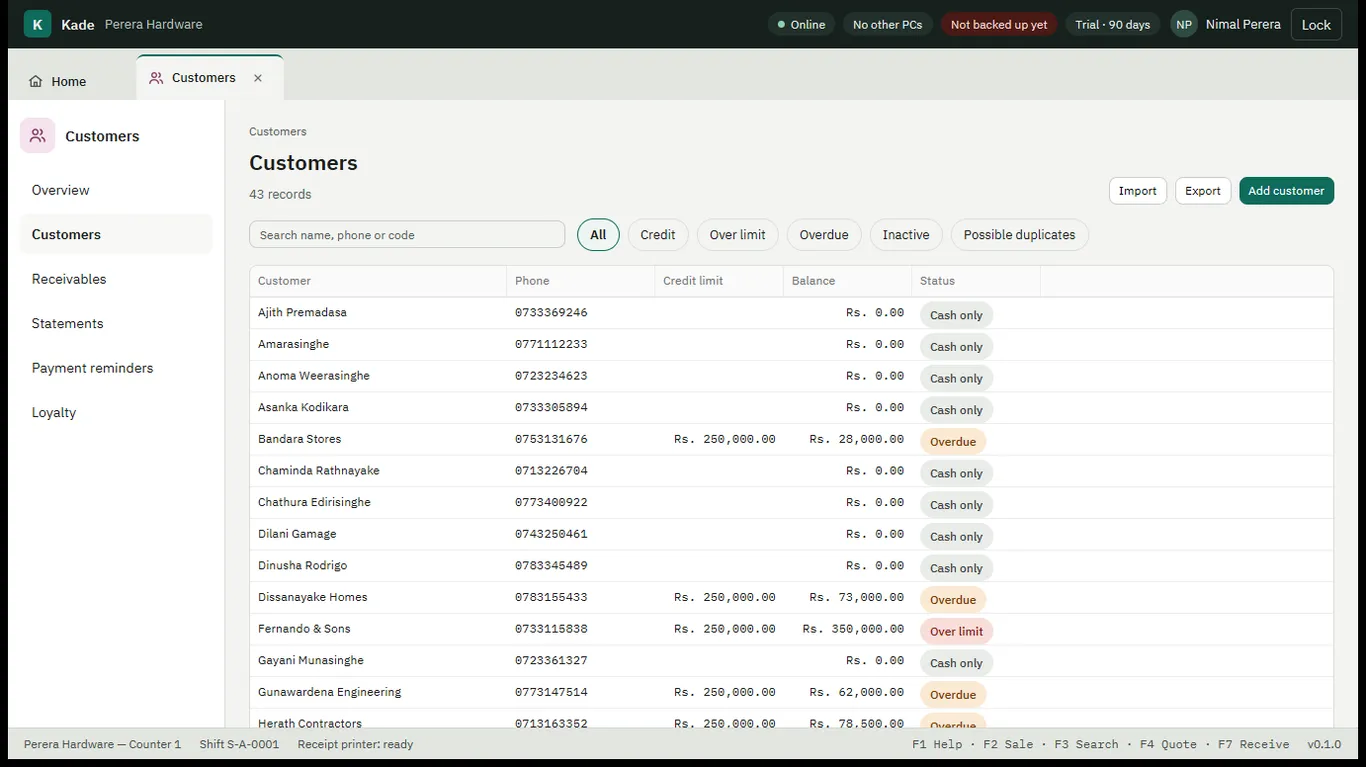Click phone number 0733369246
Viewport: 1366px width, 767px height.
pyautogui.click(x=551, y=313)
